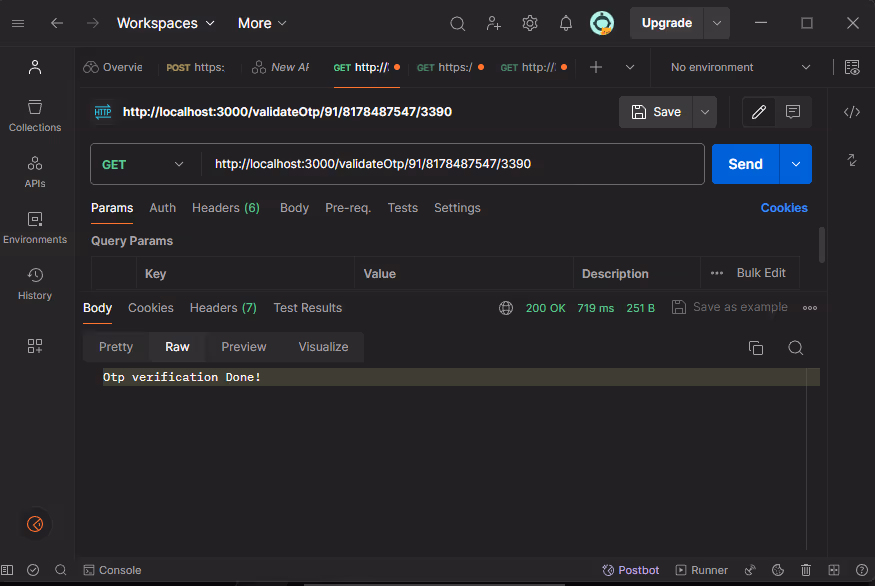
Task: Toggle the sidebar icon in status bar
Action: [7, 570]
